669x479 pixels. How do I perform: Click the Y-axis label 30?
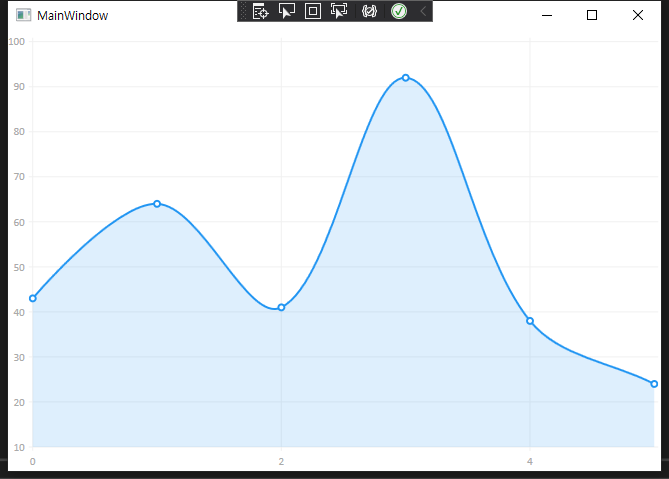[x=19, y=357]
